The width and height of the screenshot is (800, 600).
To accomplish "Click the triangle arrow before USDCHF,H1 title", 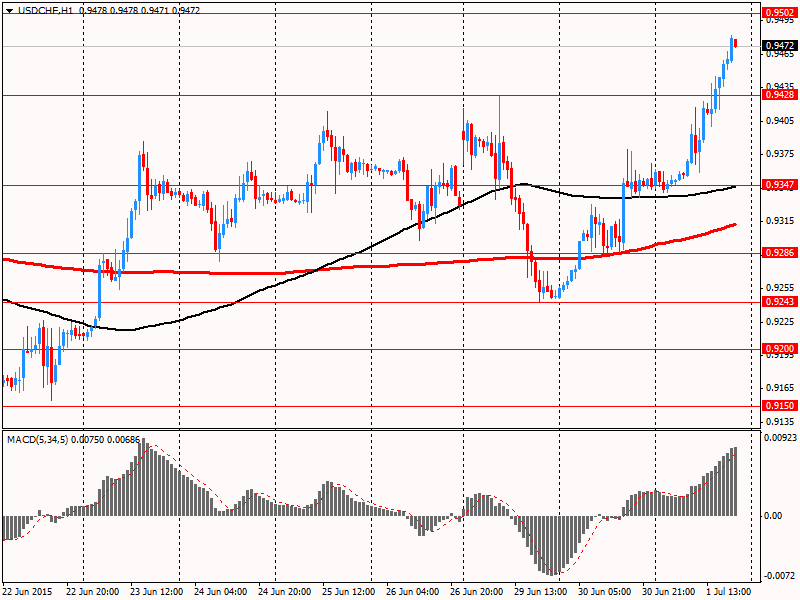I will pyautogui.click(x=9, y=10).
